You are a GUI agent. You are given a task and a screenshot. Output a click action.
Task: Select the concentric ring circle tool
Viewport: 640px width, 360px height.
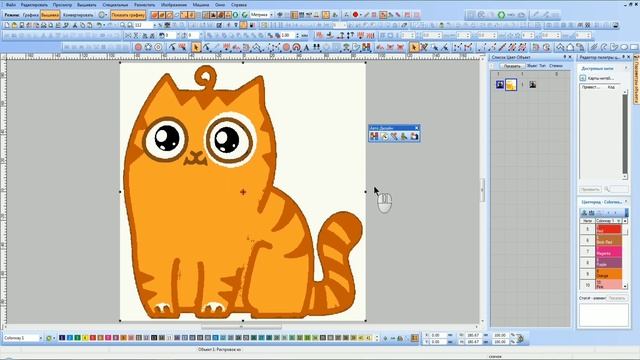158,47
